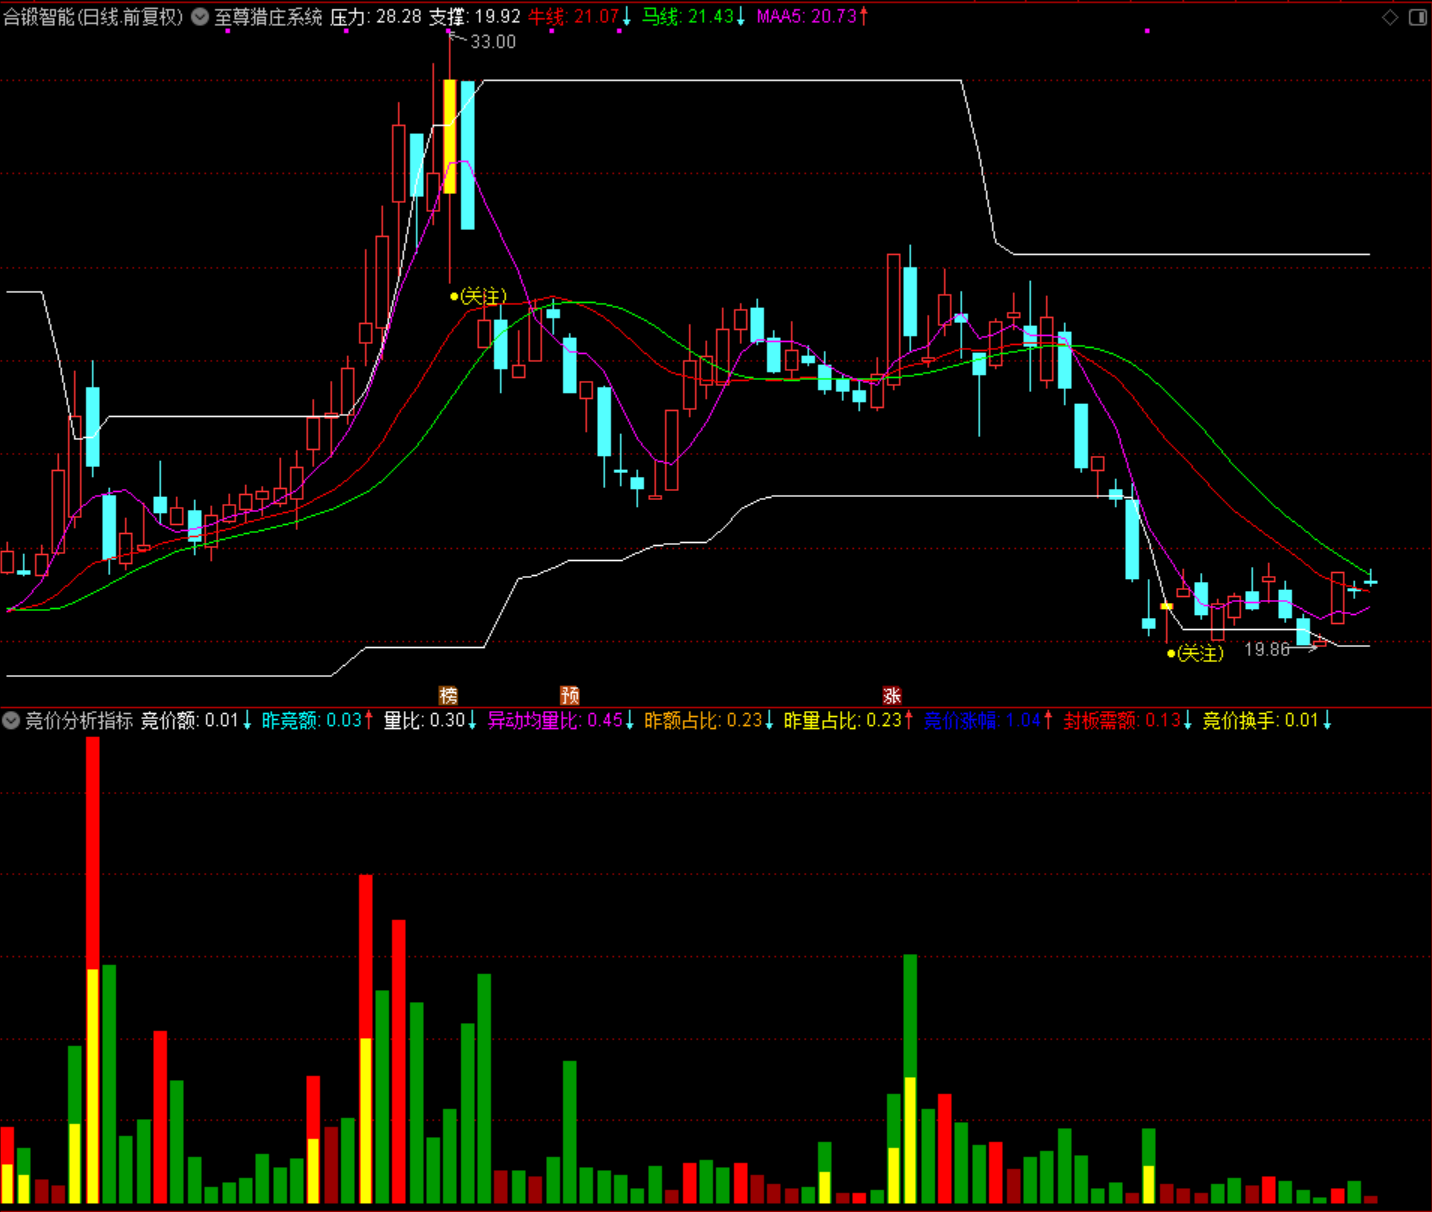Click the (关注) label near 19.86
Screen dimensions: 1432x1212
pyautogui.click(x=1200, y=653)
